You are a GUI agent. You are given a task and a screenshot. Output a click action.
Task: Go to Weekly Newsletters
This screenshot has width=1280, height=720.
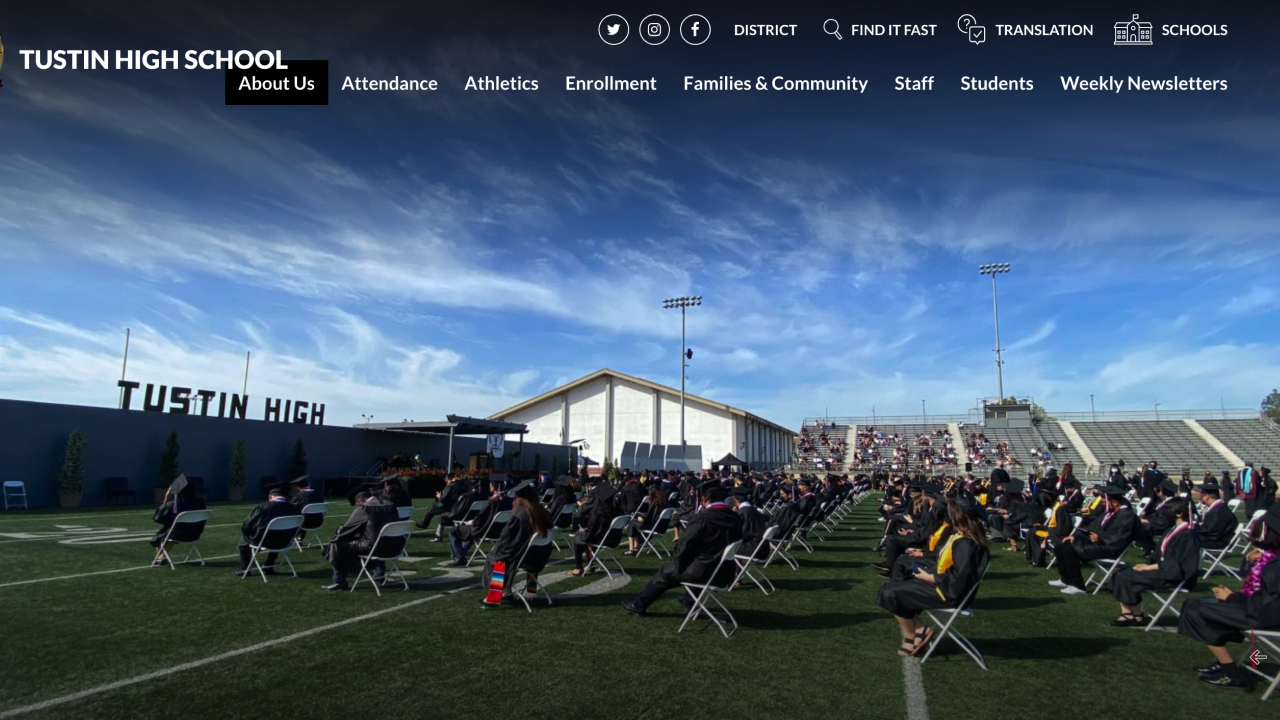tap(1144, 83)
